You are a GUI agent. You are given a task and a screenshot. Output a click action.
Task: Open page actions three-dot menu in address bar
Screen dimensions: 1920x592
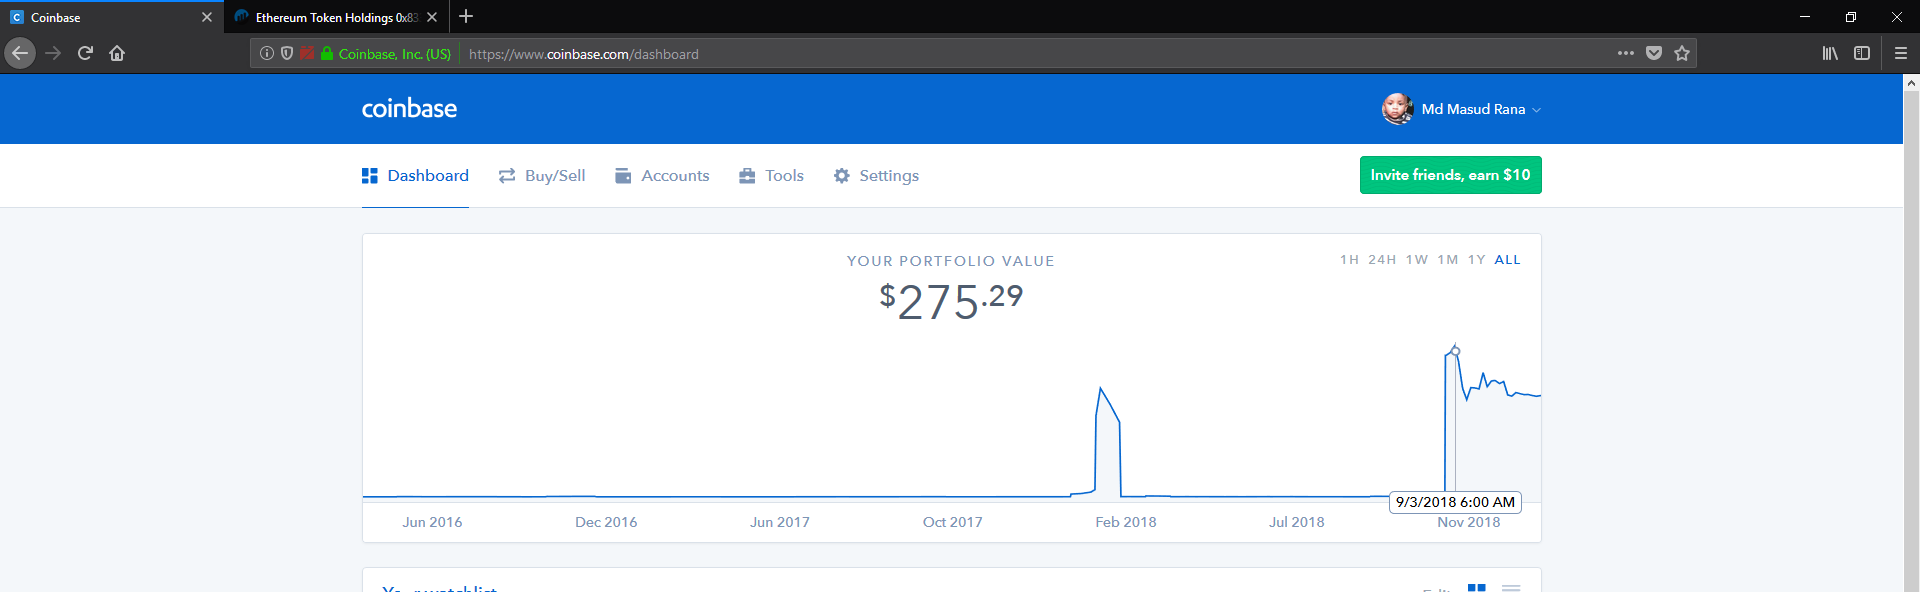(x=1626, y=53)
